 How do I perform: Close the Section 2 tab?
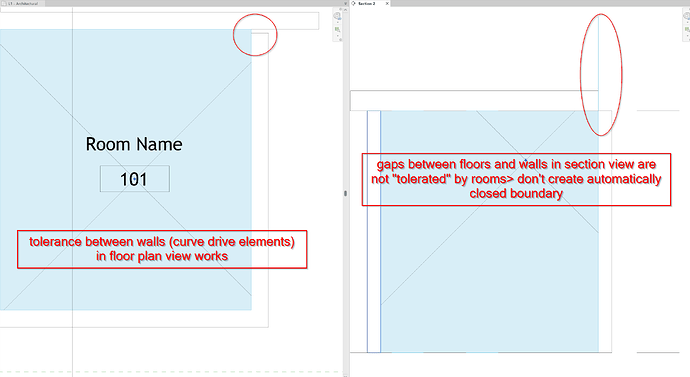pyautogui.click(x=387, y=4)
